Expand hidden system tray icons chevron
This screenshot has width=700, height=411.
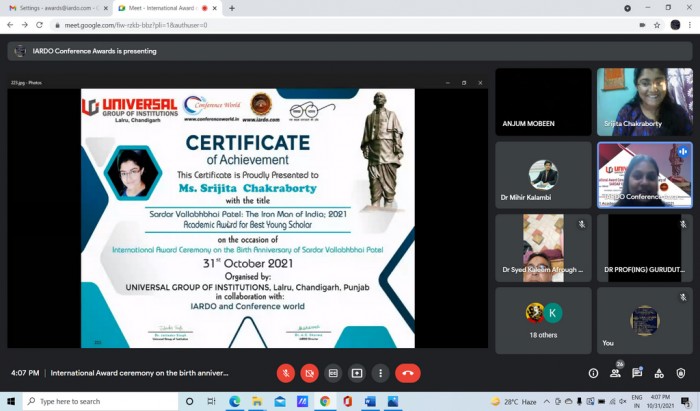coord(546,401)
